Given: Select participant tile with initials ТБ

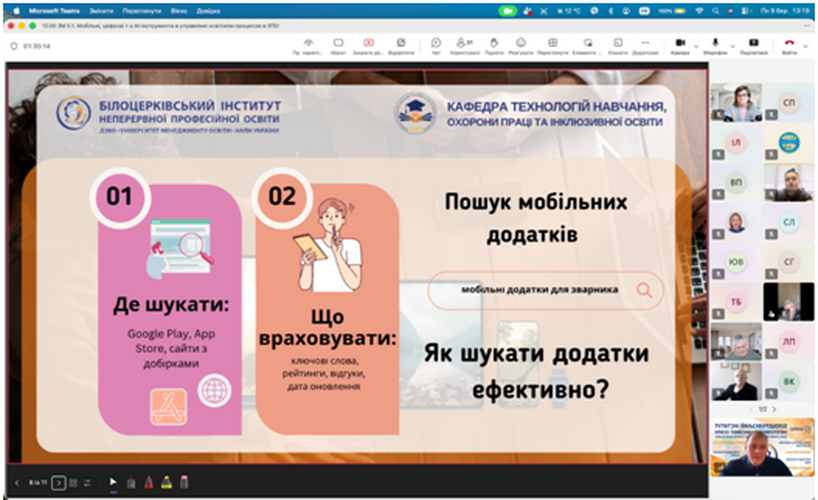Looking at the screenshot, I should click(735, 301).
